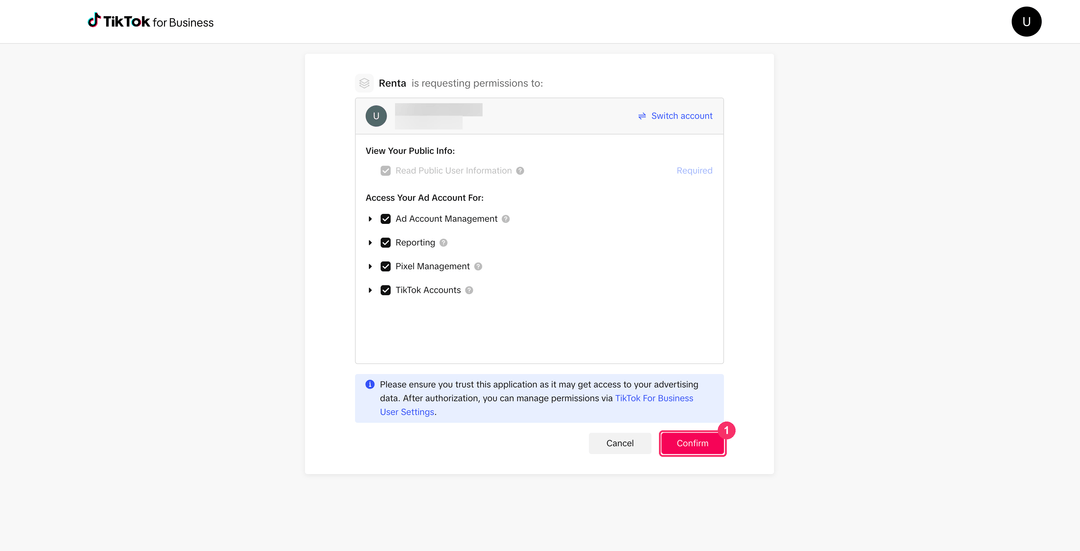
Task: Click the Required label
Action: click(694, 171)
